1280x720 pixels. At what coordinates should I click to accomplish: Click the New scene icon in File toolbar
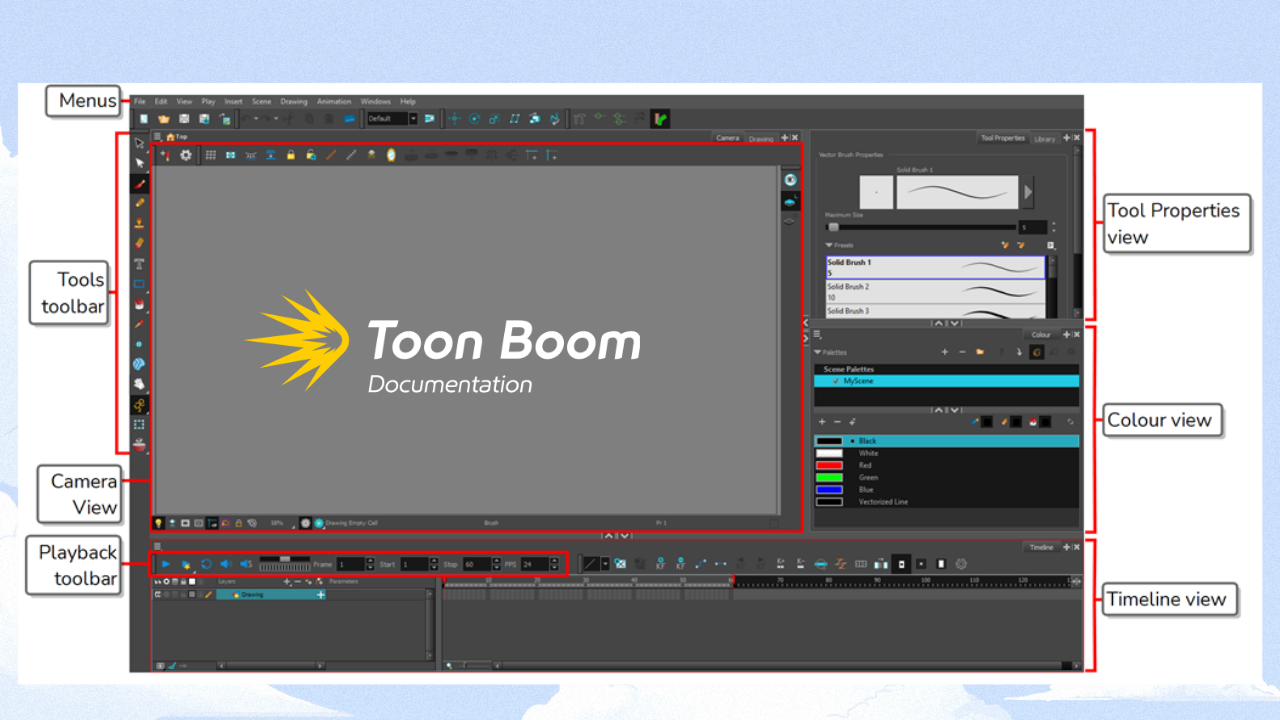tap(144, 119)
